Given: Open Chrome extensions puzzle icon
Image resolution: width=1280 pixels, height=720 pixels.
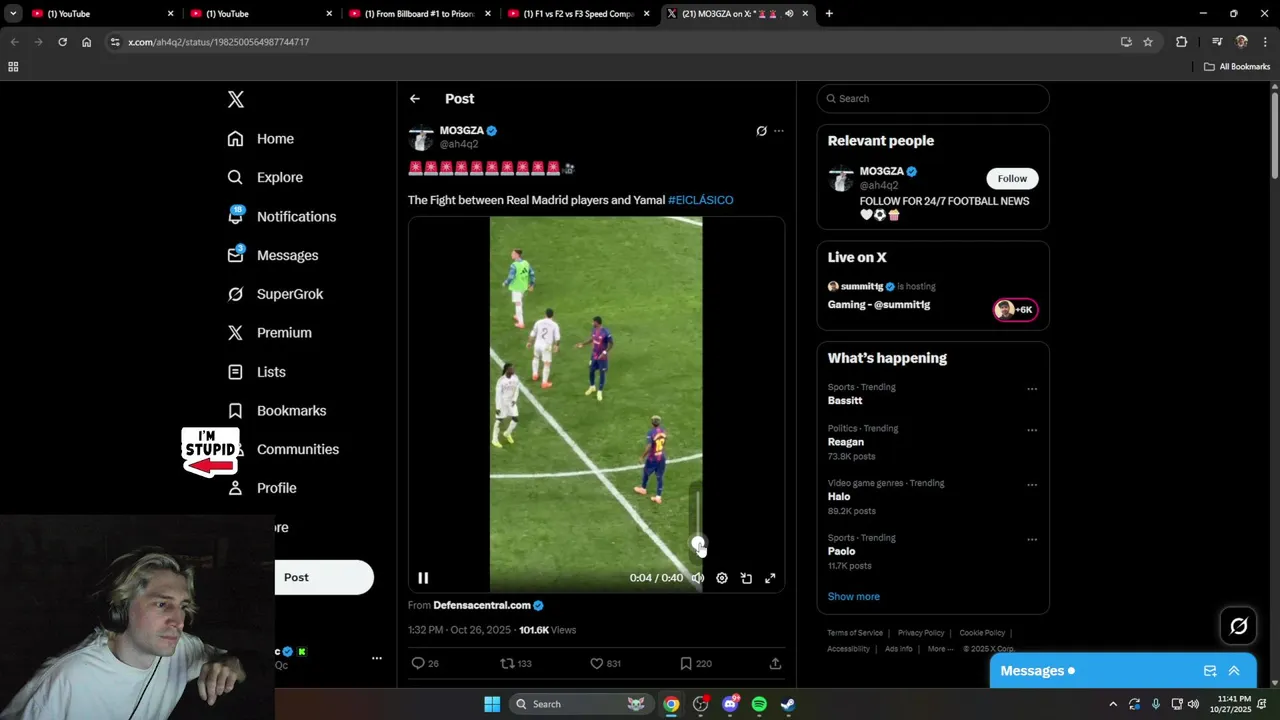Looking at the screenshot, I should tap(1182, 42).
